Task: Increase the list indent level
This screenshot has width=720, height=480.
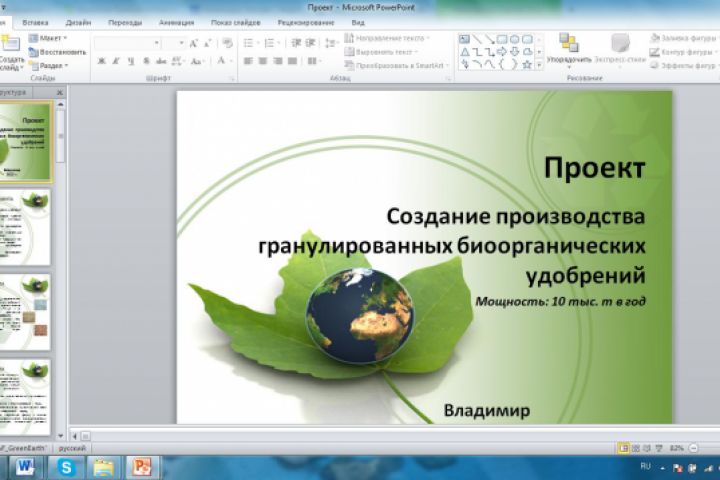Action: (x=311, y=43)
